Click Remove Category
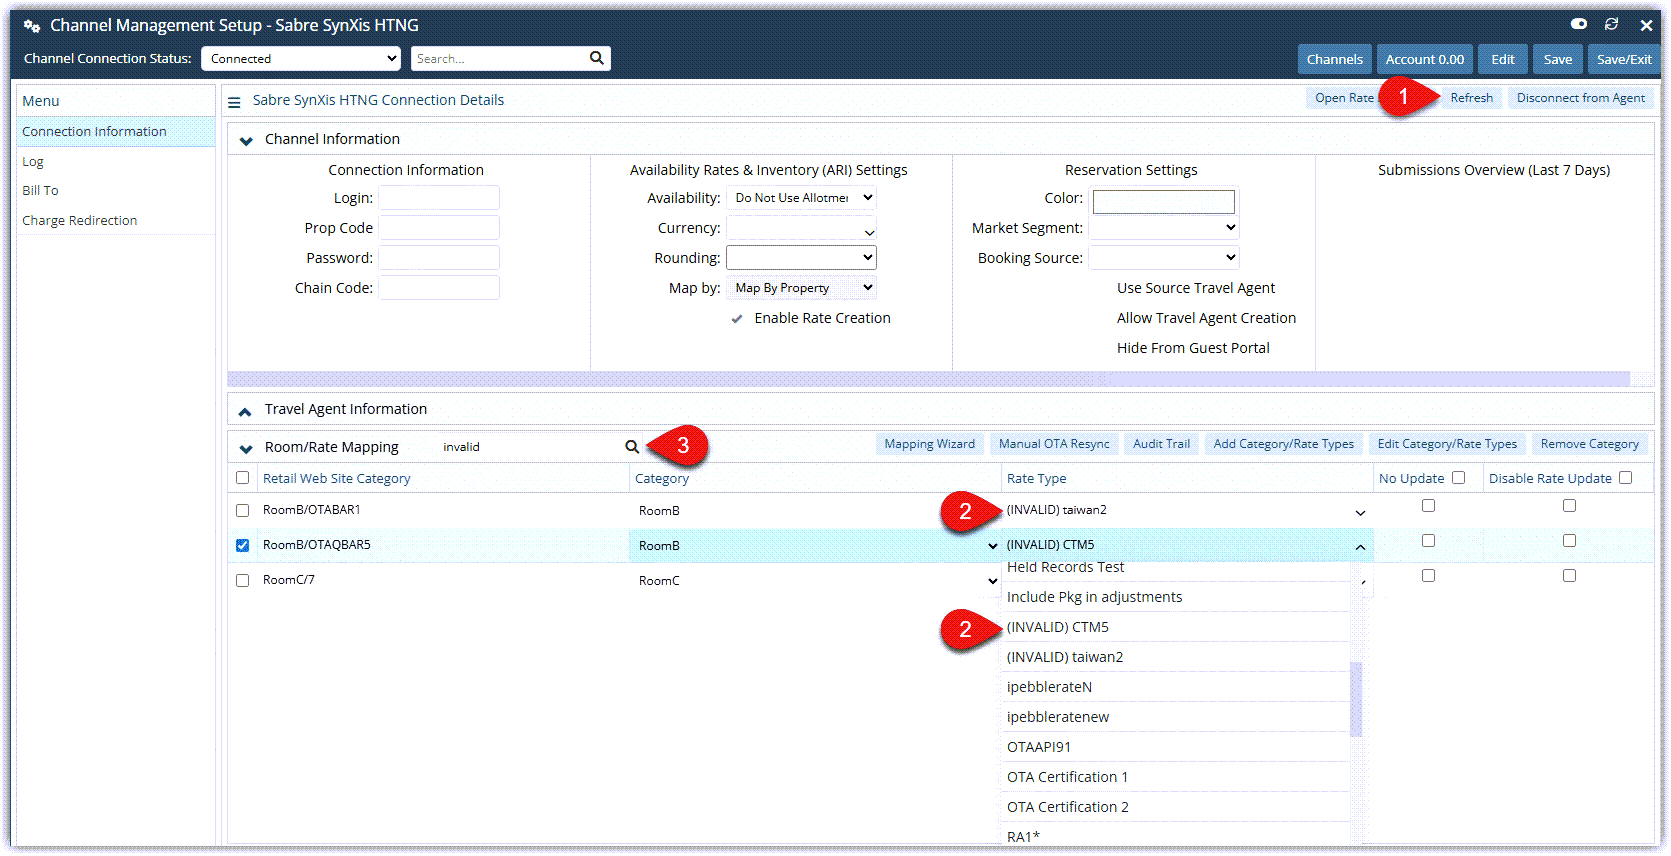Screen dimensions: 1671x856 pos(1590,444)
